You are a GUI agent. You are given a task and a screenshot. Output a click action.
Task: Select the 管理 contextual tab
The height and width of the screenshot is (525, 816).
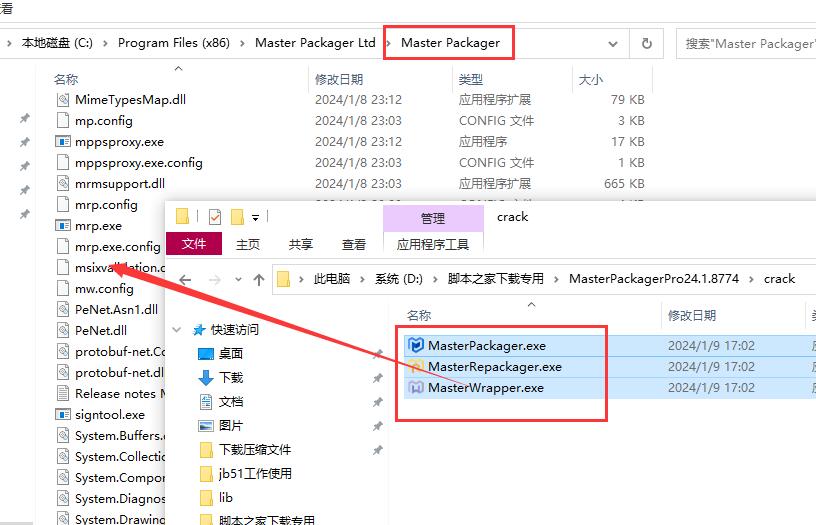click(433, 218)
